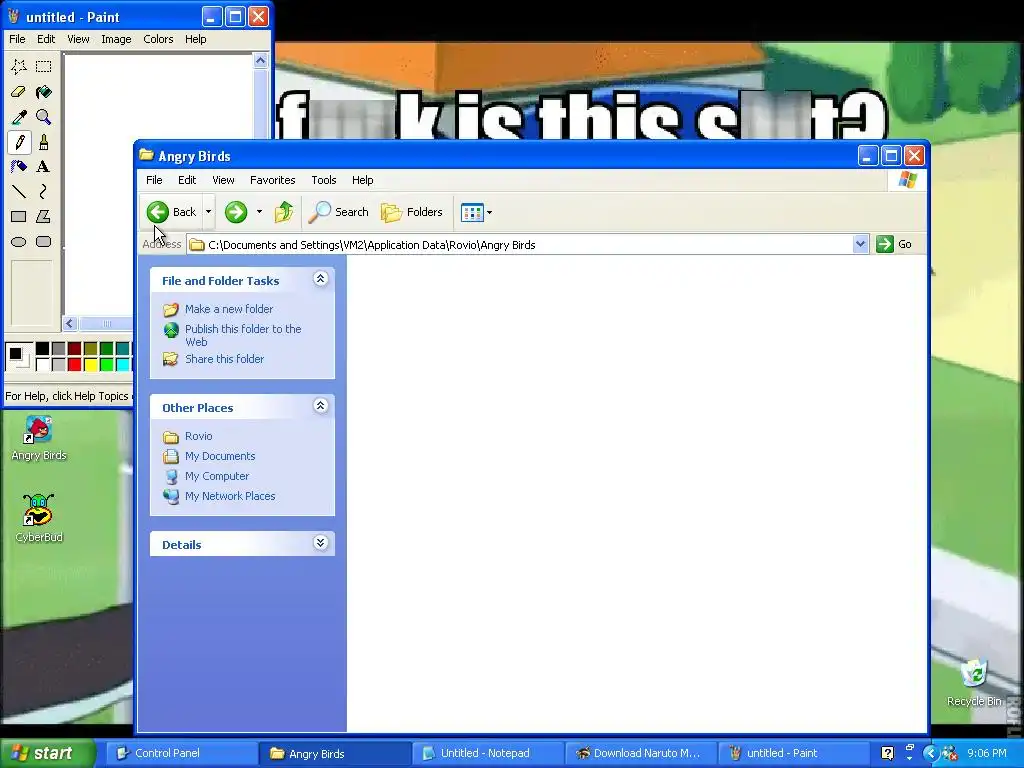The height and width of the screenshot is (768, 1024).
Task: Open the Back history dropdown arrow
Action: pos(208,212)
